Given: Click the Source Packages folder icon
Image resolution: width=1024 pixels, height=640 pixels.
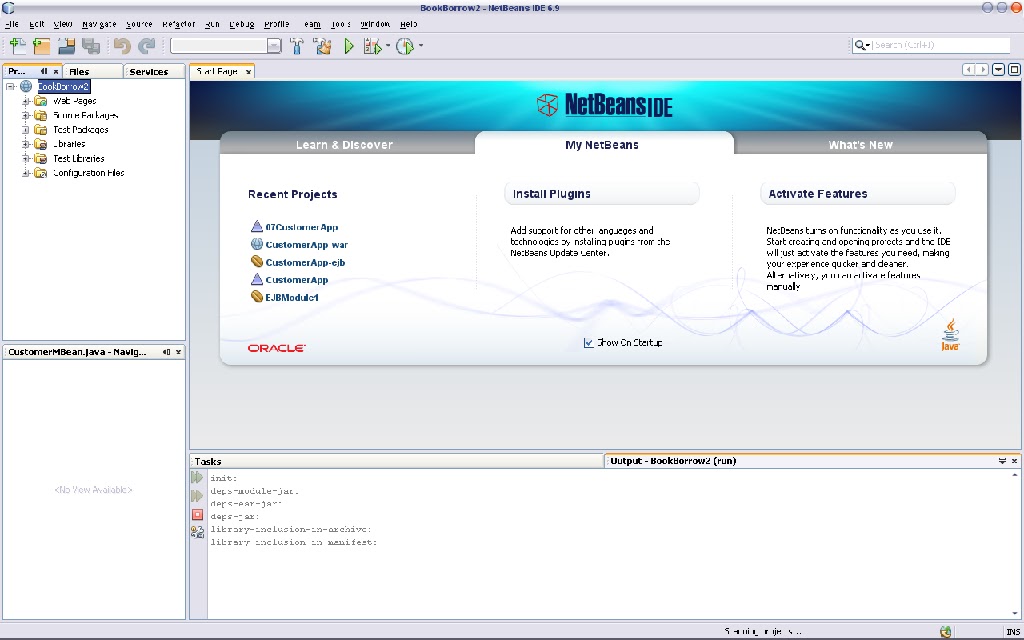Looking at the screenshot, I should tap(40, 116).
